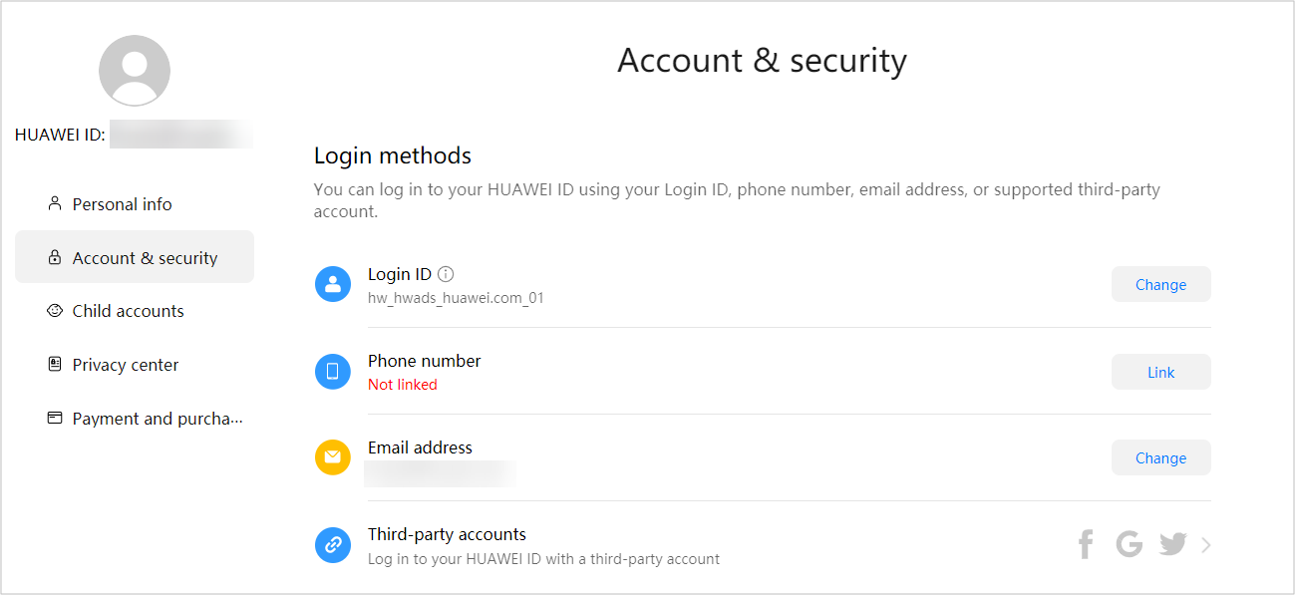Expand the Third-party accounts row chevron
1295x595 pixels.
(1204, 544)
